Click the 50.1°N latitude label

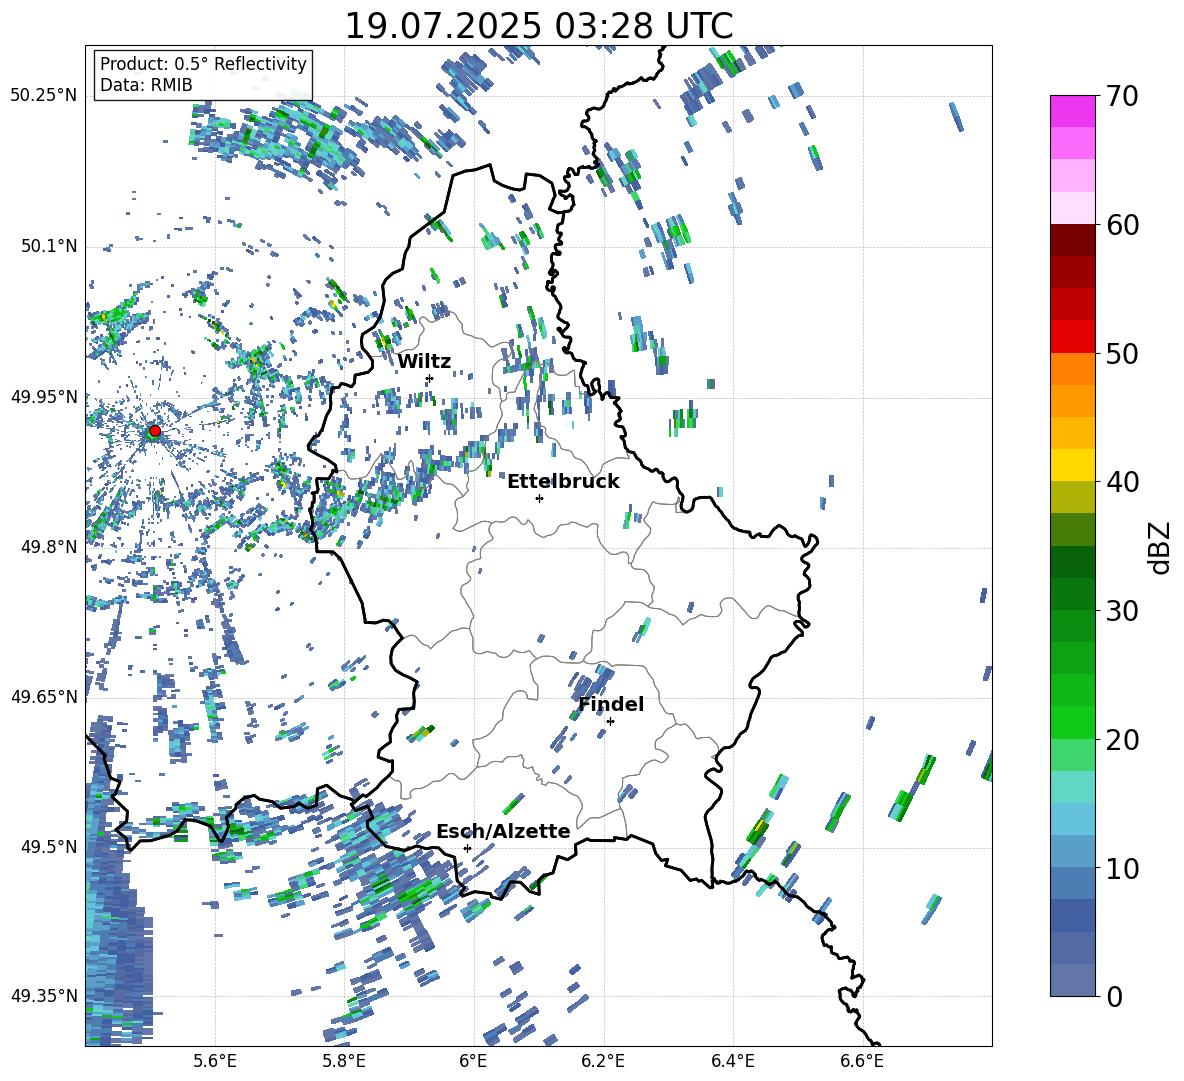(48, 246)
